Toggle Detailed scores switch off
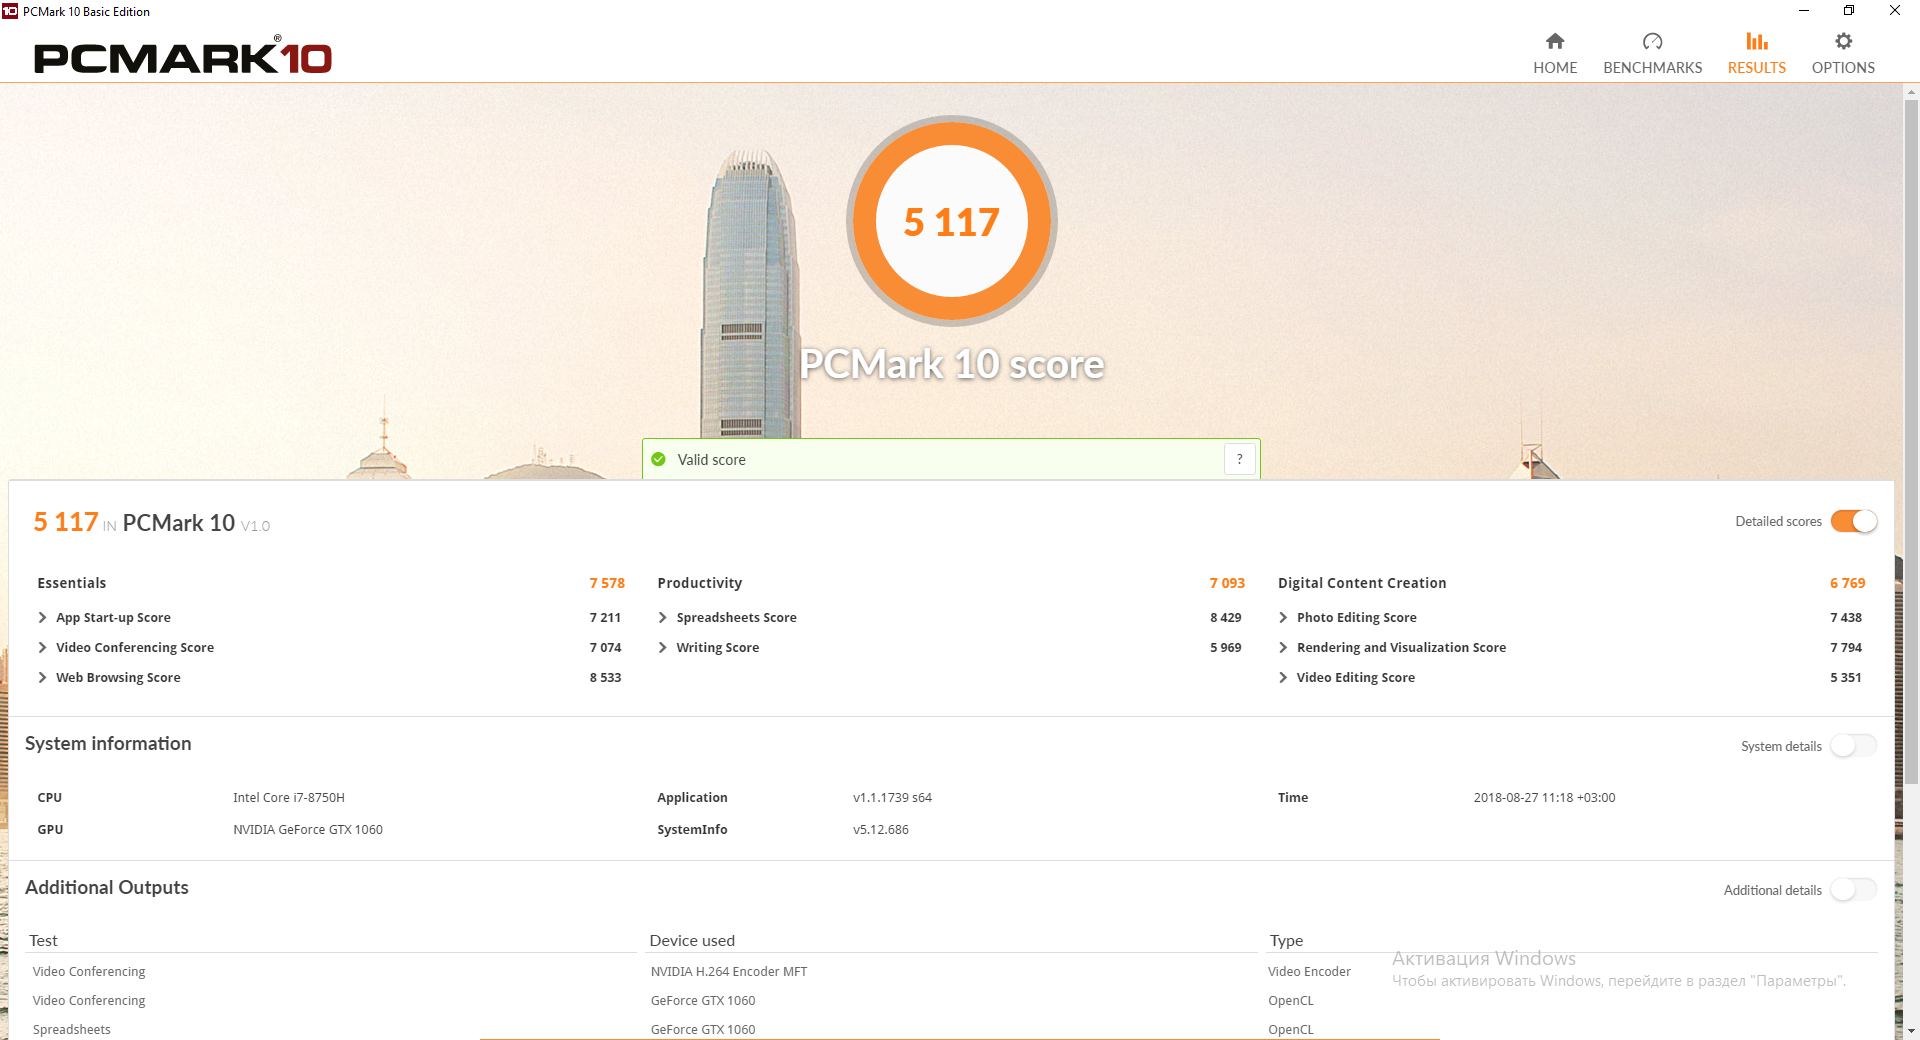1920x1040 pixels. click(x=1854, y=521)
